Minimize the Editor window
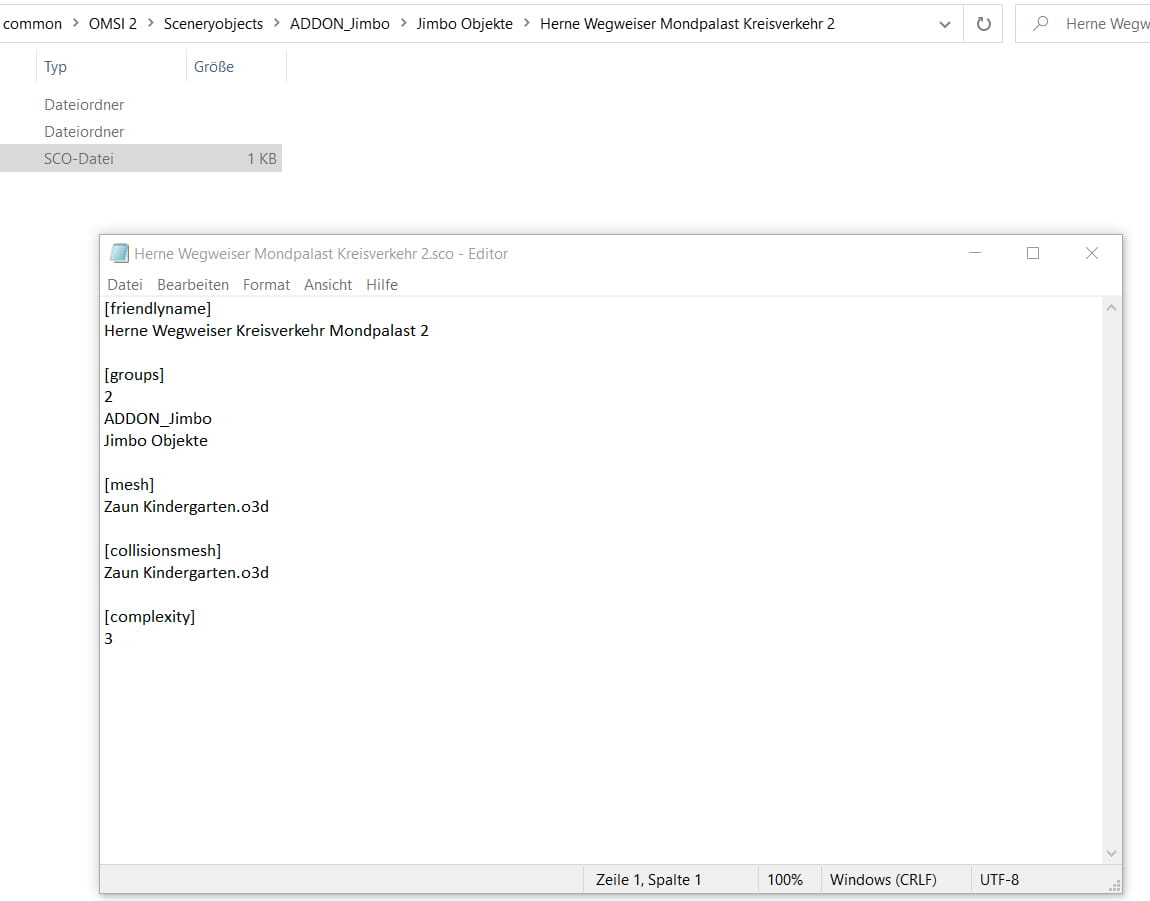Screen dimensions: 1150x901 975,254
